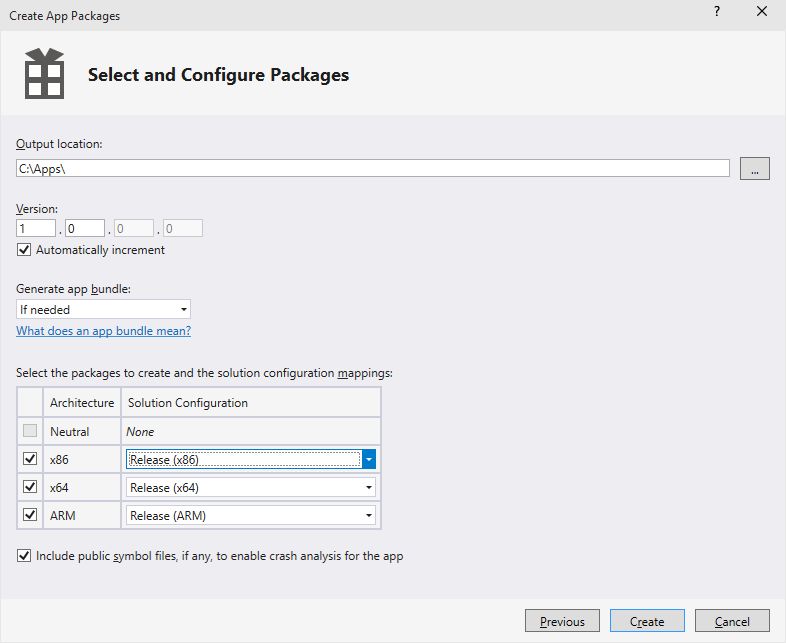This screenshot has width=786, height=643.
Task: Uncheck the x64 architecture checkbox
Action: 31,487
